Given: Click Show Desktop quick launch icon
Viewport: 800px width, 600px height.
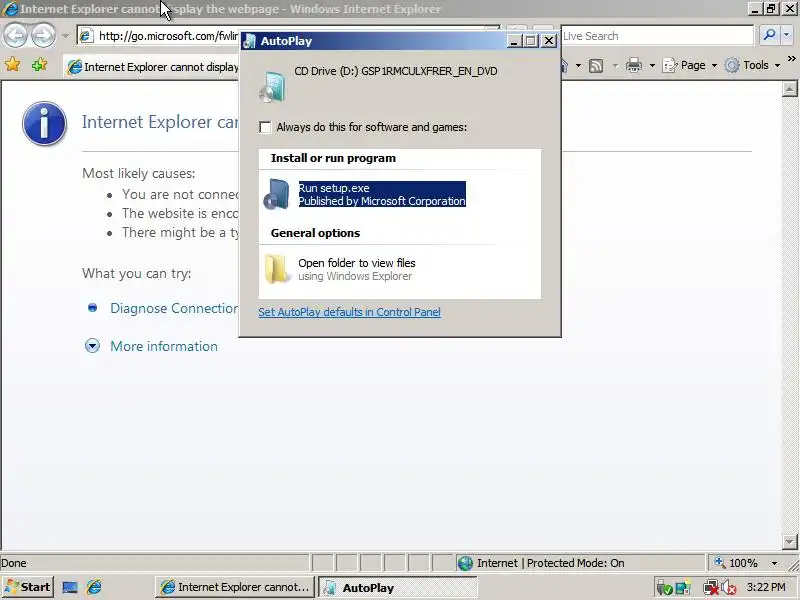Looking at the screenshot, I should click(69, 587).
